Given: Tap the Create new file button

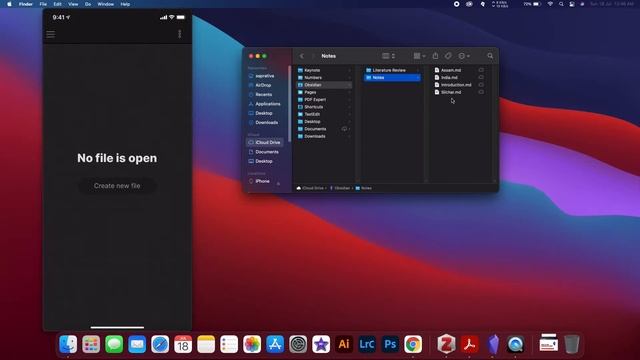Looking at the screenshot, I should (117, 186).
